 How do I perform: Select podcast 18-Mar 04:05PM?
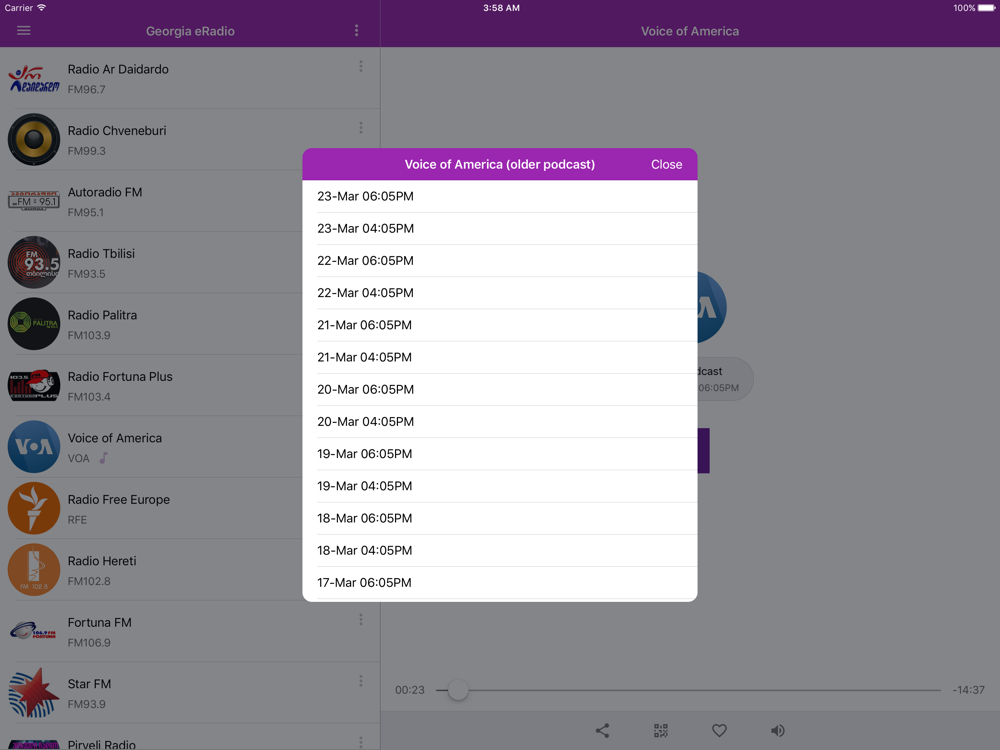pos(500,550)
